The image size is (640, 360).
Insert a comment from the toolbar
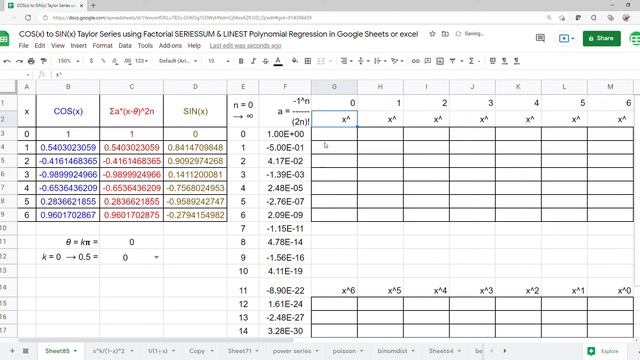click(x=427, y=61)
